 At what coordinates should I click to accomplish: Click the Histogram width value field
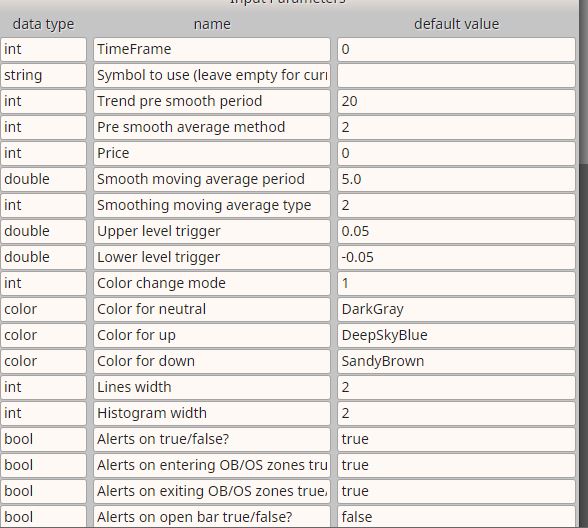[x=456, y=413]
